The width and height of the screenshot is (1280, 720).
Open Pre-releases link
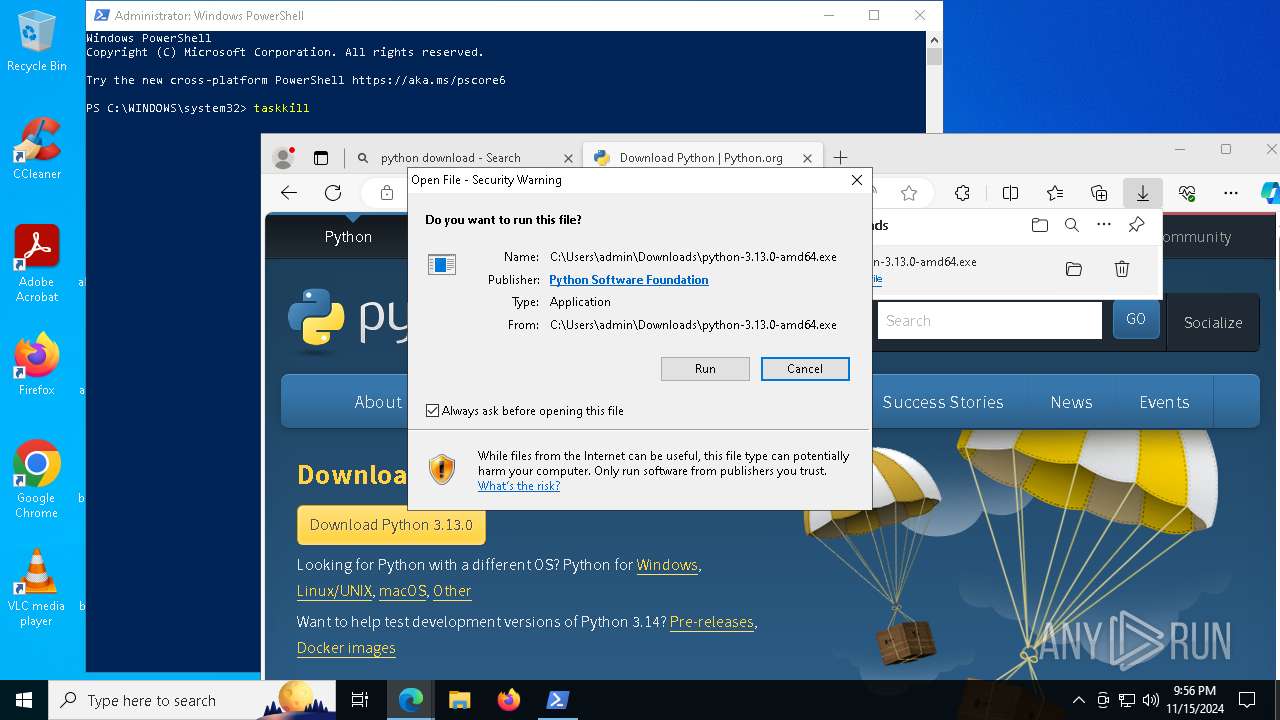[712, 622]
